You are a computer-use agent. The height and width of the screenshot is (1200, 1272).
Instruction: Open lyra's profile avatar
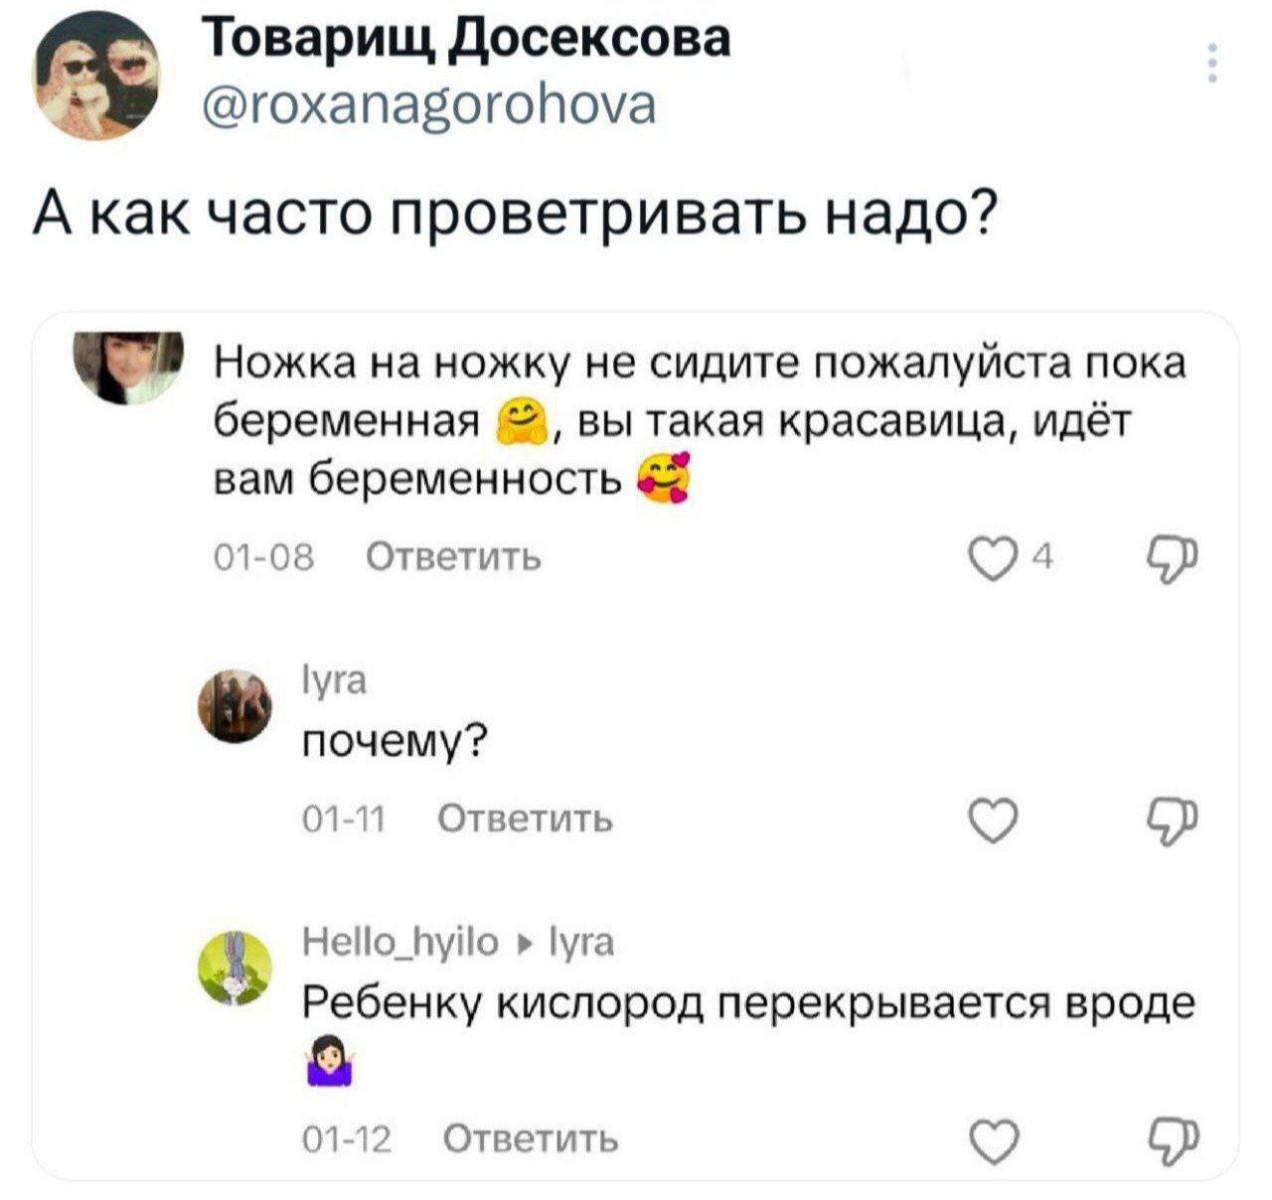click(236, 705)
